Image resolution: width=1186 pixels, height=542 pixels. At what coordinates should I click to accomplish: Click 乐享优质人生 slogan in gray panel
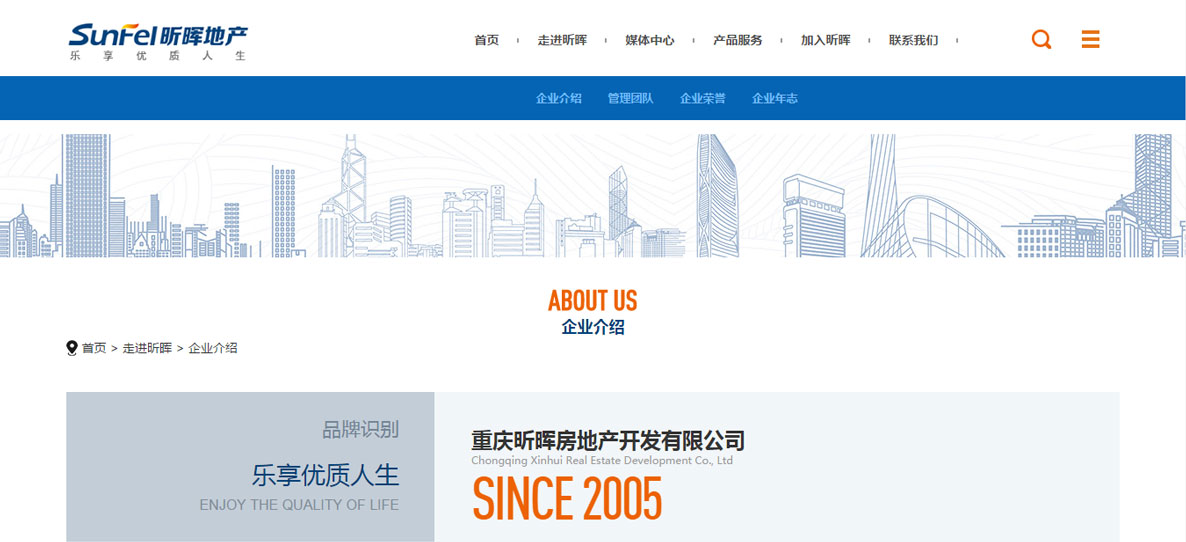click(x=325, y=475)
